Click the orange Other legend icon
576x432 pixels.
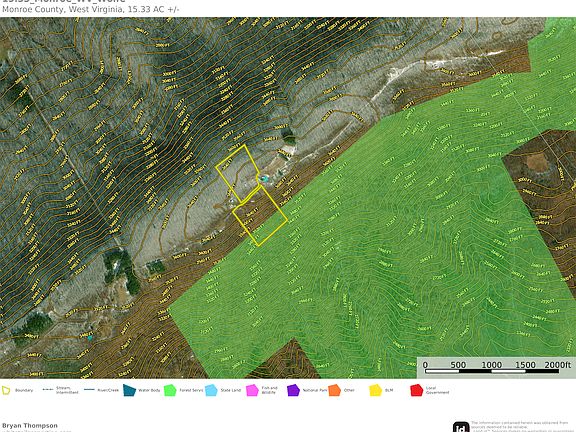click(334, 390)
